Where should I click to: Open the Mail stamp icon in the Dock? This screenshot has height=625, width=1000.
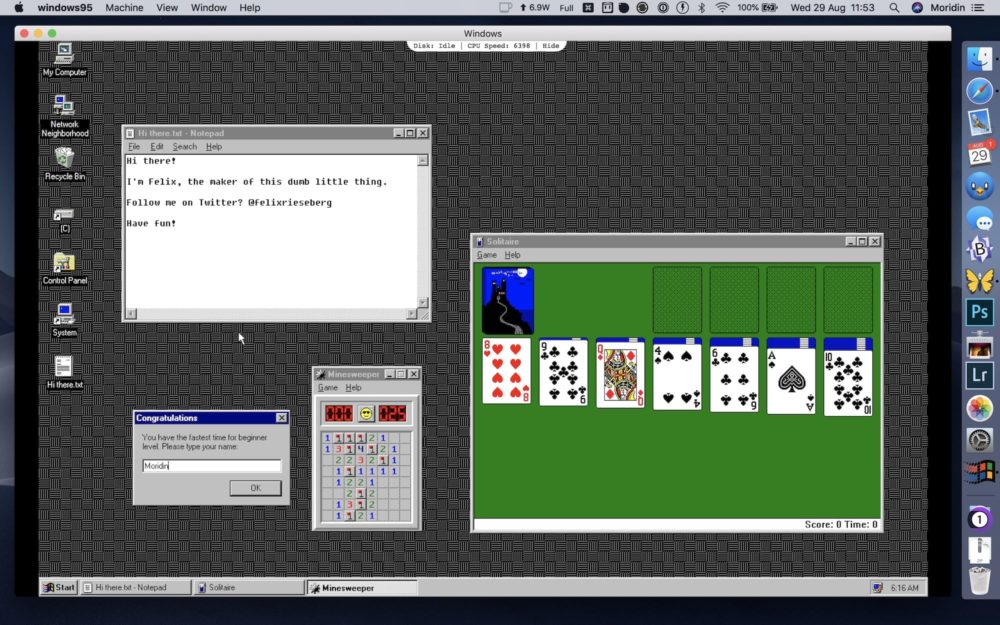(x=980, y=122)
